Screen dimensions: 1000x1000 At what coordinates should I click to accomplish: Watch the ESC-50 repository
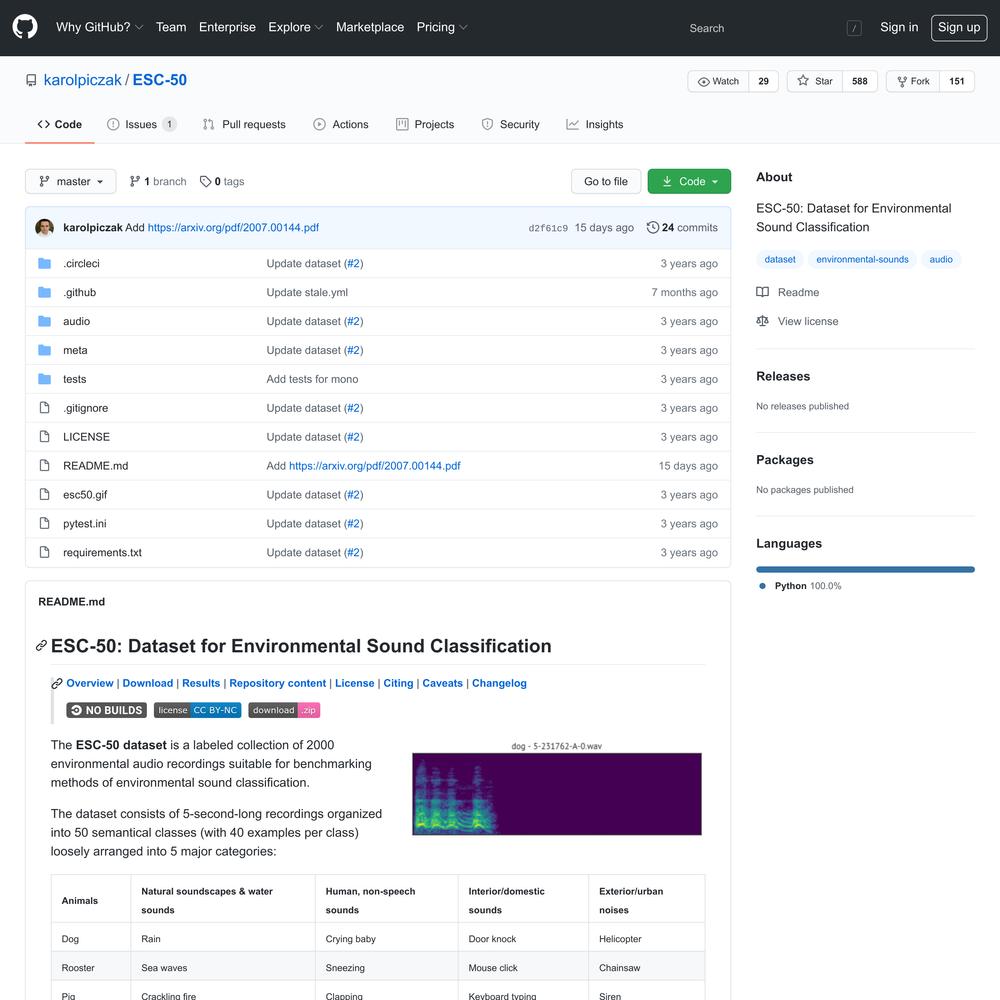coord(718,82)
